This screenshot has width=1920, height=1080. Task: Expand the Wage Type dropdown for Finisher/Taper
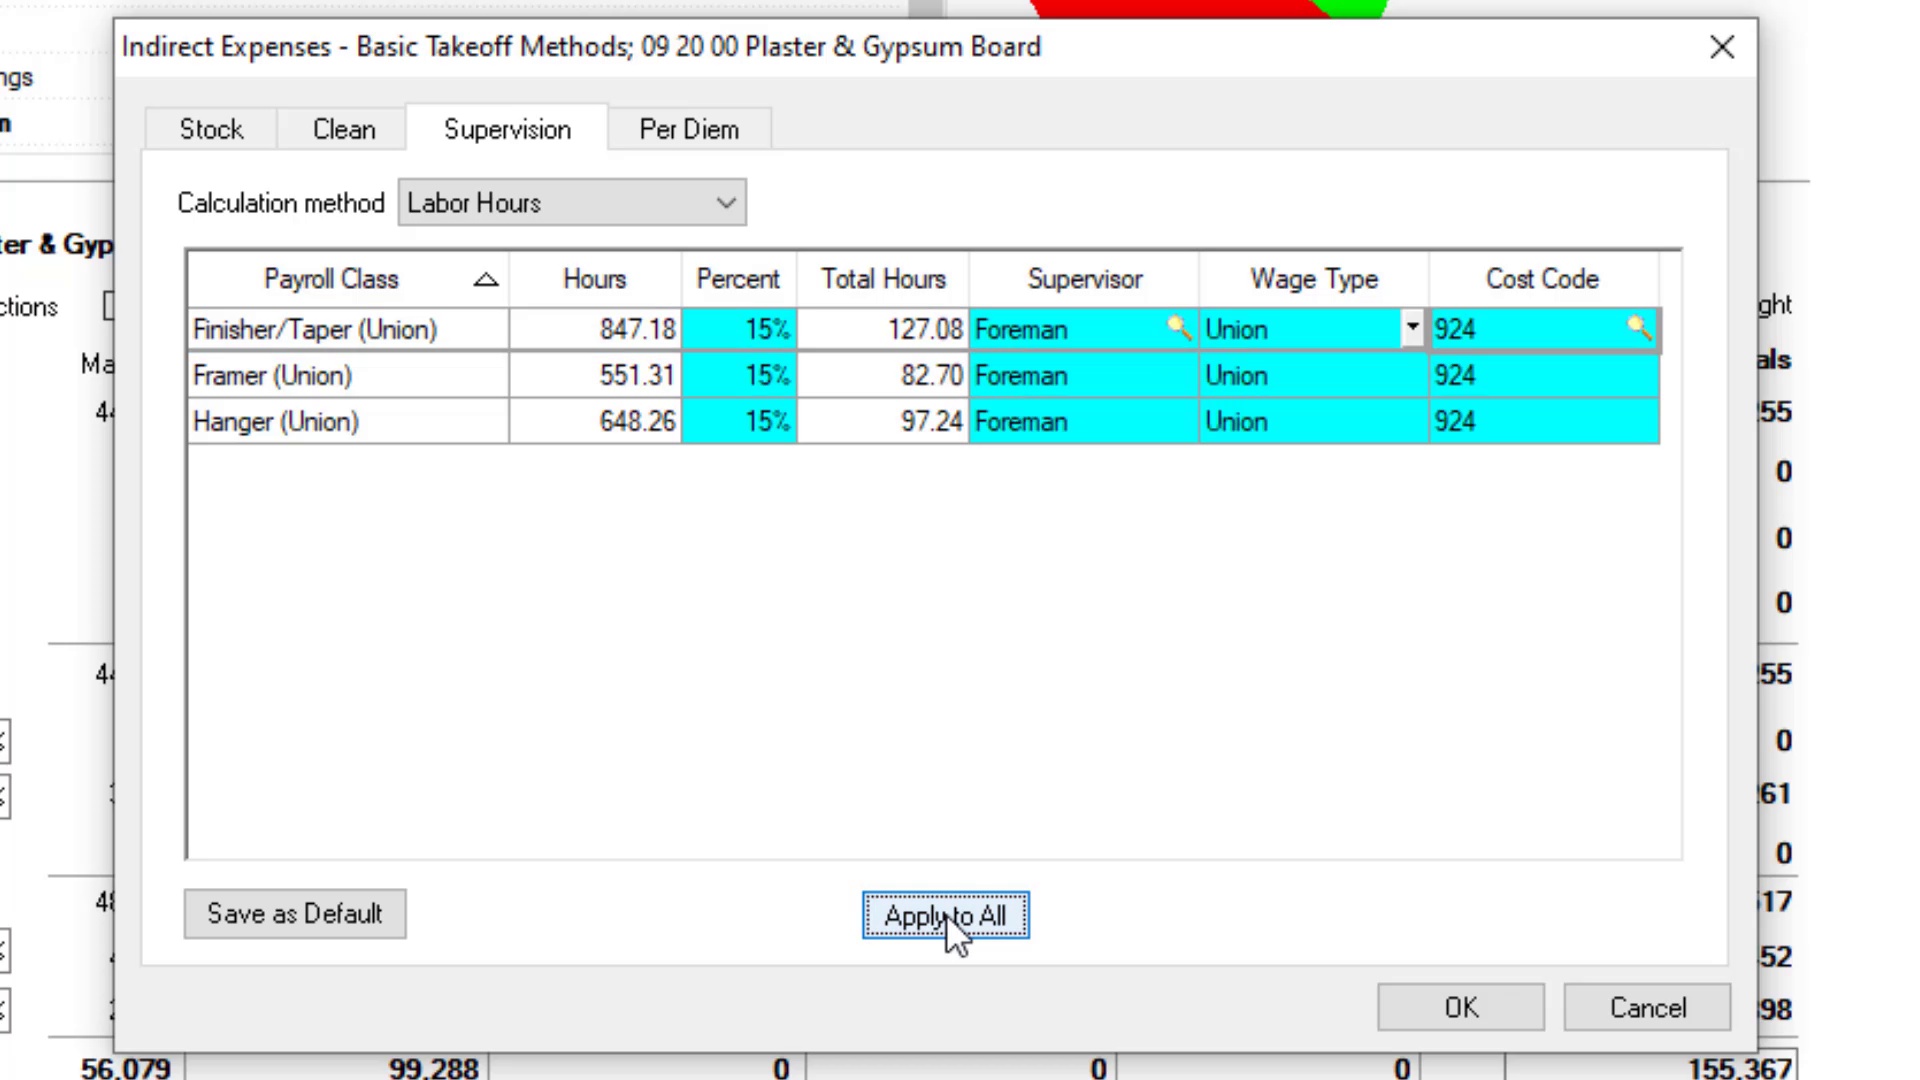(1411, 328)
